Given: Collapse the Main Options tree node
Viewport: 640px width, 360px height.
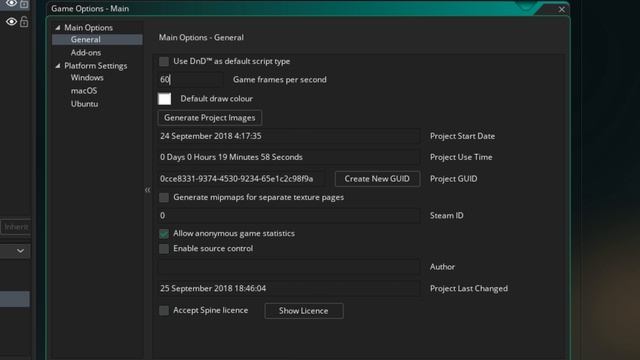Looking at the screenshot, I should (x=58, y=28).
